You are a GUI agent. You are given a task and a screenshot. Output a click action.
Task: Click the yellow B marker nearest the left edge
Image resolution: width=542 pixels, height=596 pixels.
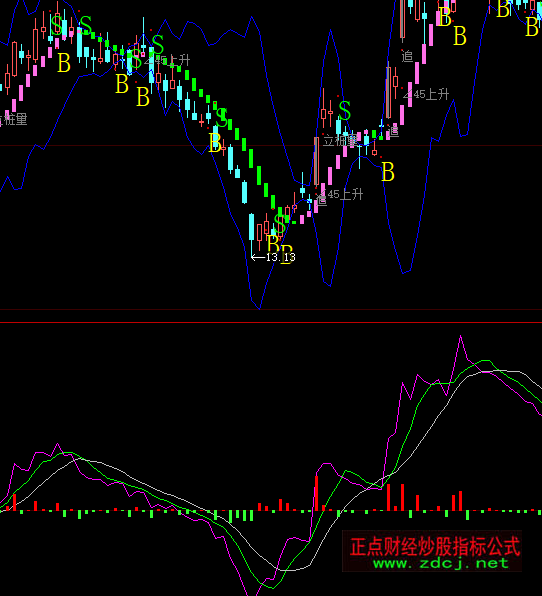(64, 62)
